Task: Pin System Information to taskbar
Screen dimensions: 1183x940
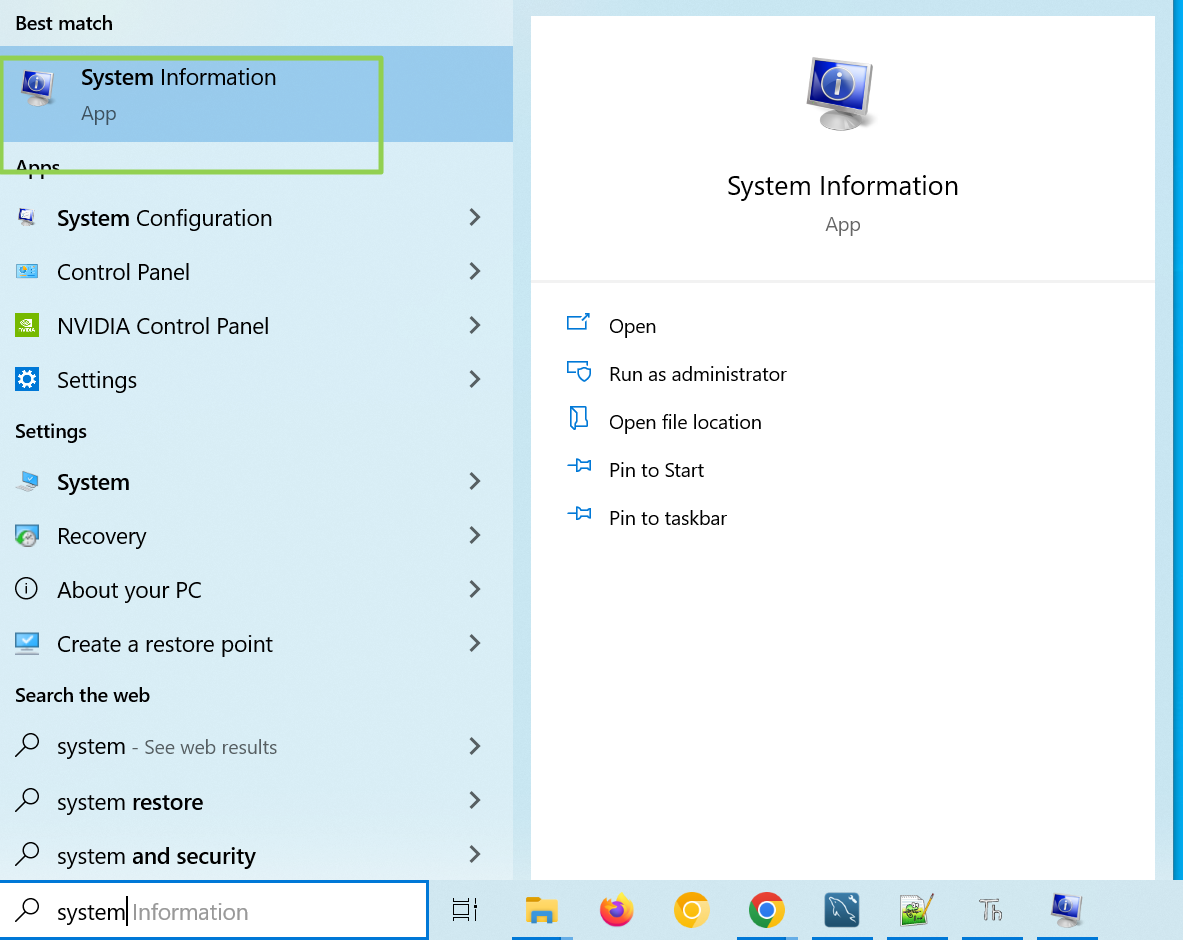Action: [x=668, y=518]
